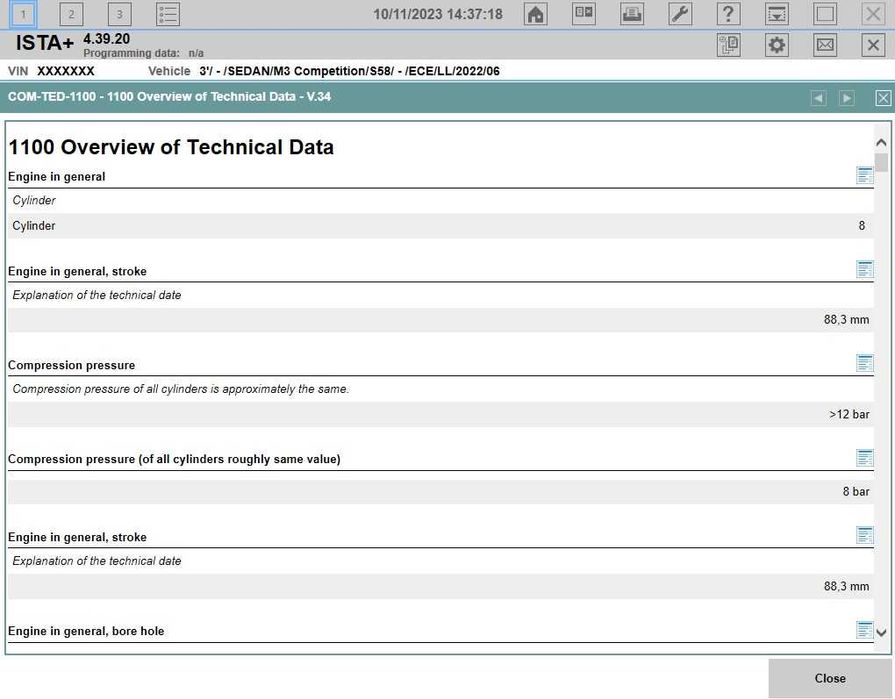Click the print icon
Viewport: 895px width, 699px height.
(x=632, y=14)
